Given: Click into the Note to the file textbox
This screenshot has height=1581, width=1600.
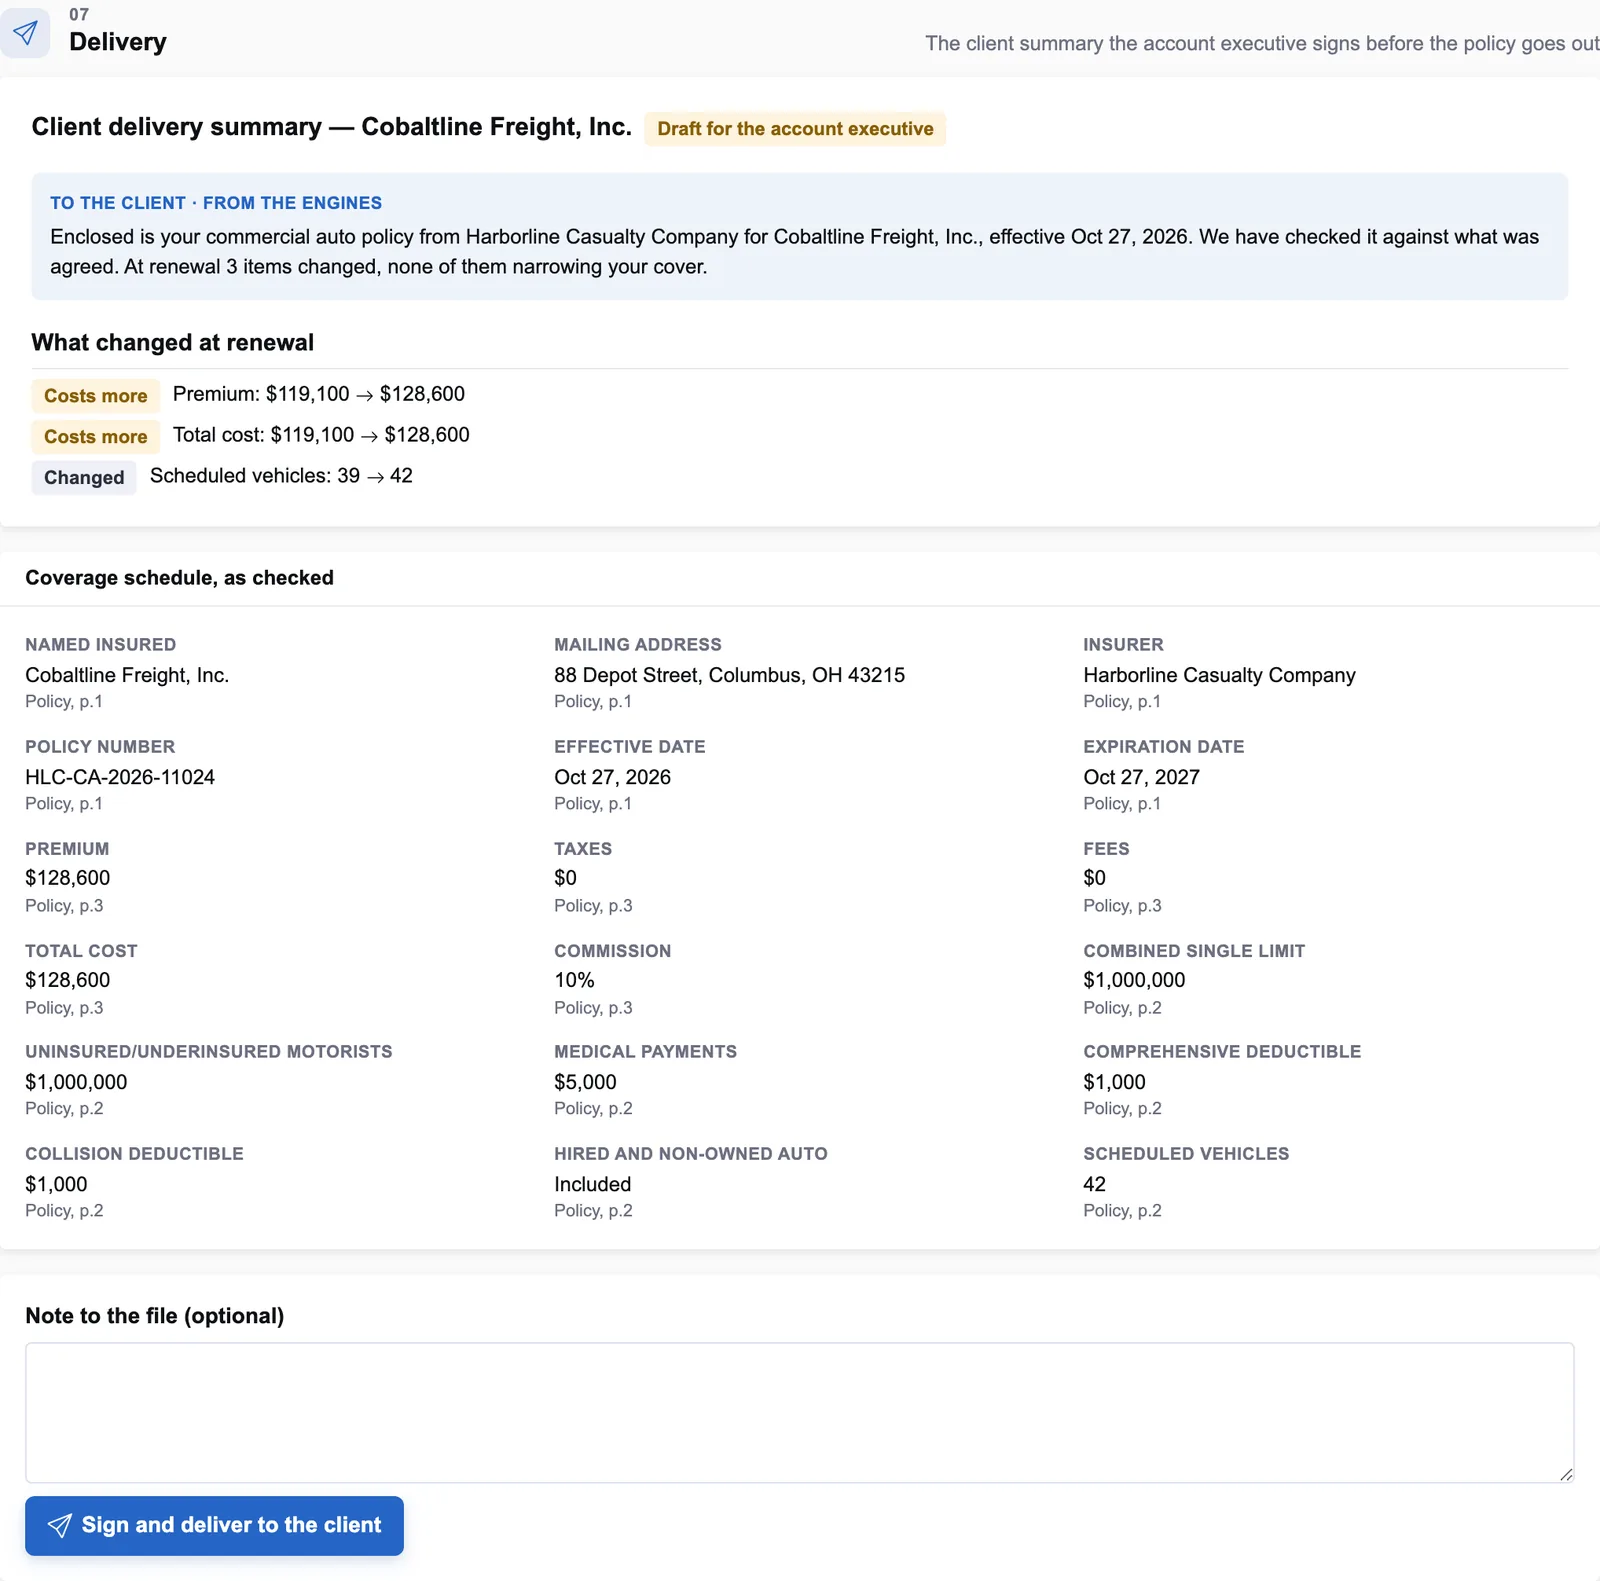Looking at the screenshot, I should coord(799,1412).
